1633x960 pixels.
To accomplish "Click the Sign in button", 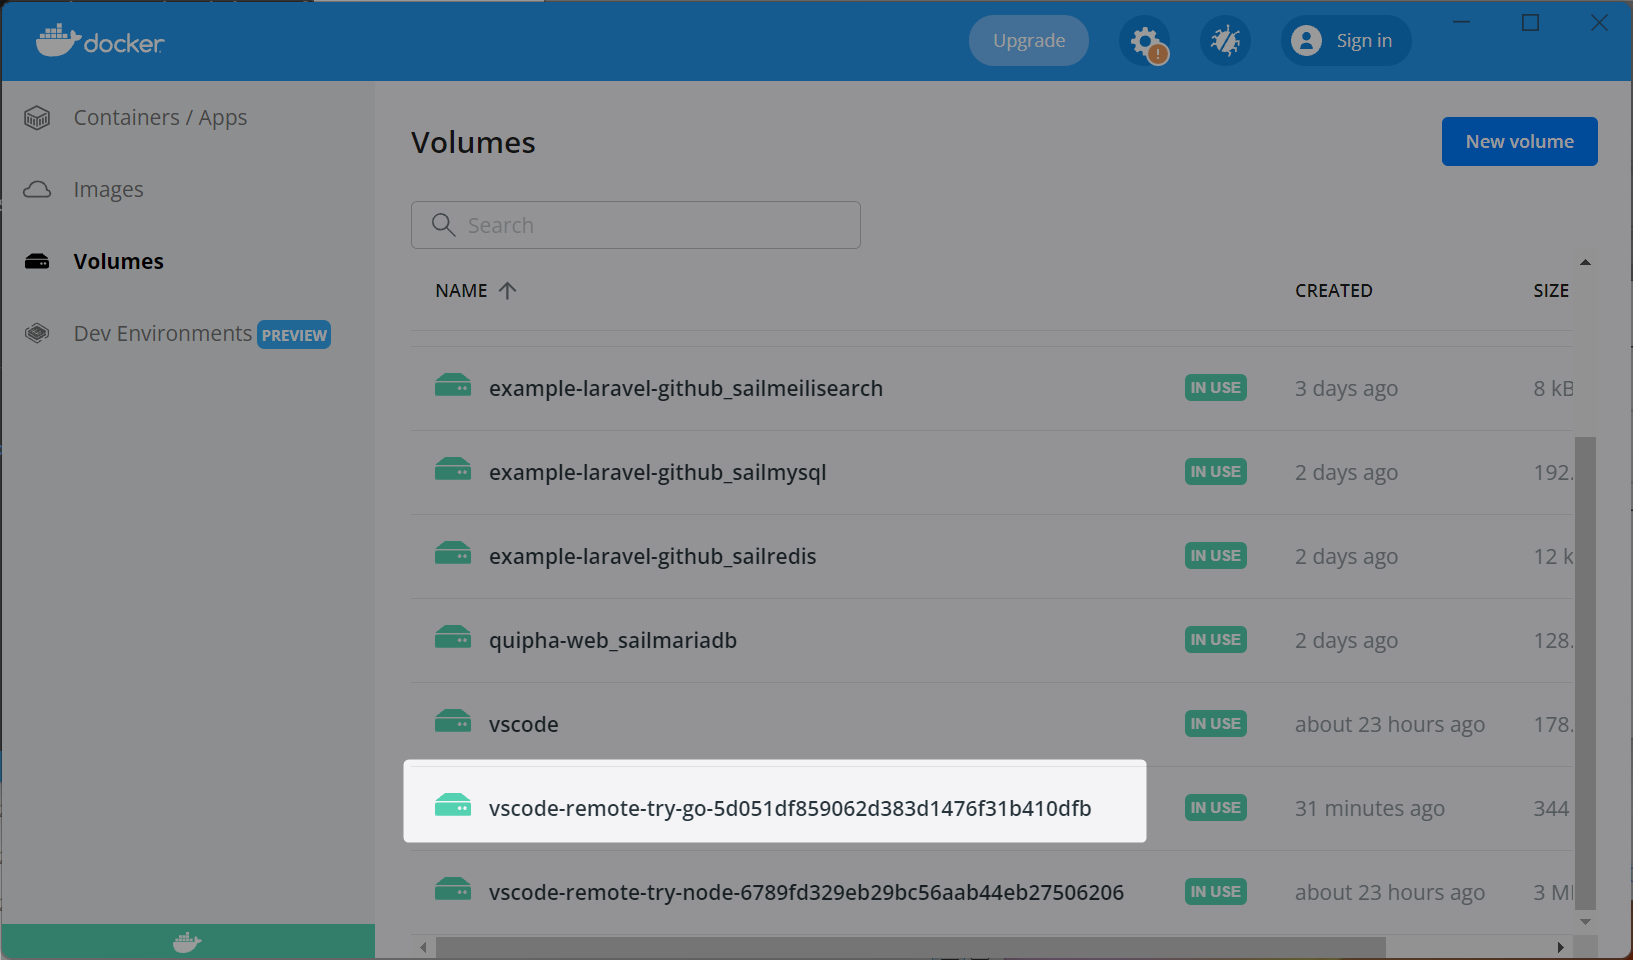I will pos(1346,41).
